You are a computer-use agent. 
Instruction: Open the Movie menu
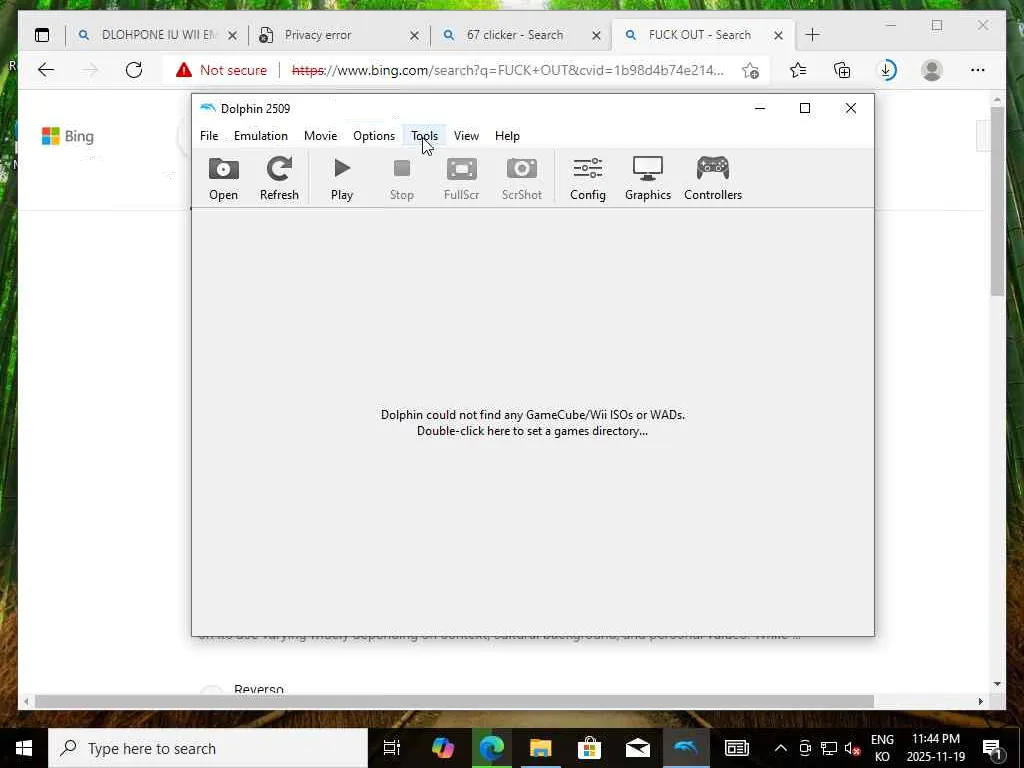(321, 136)
